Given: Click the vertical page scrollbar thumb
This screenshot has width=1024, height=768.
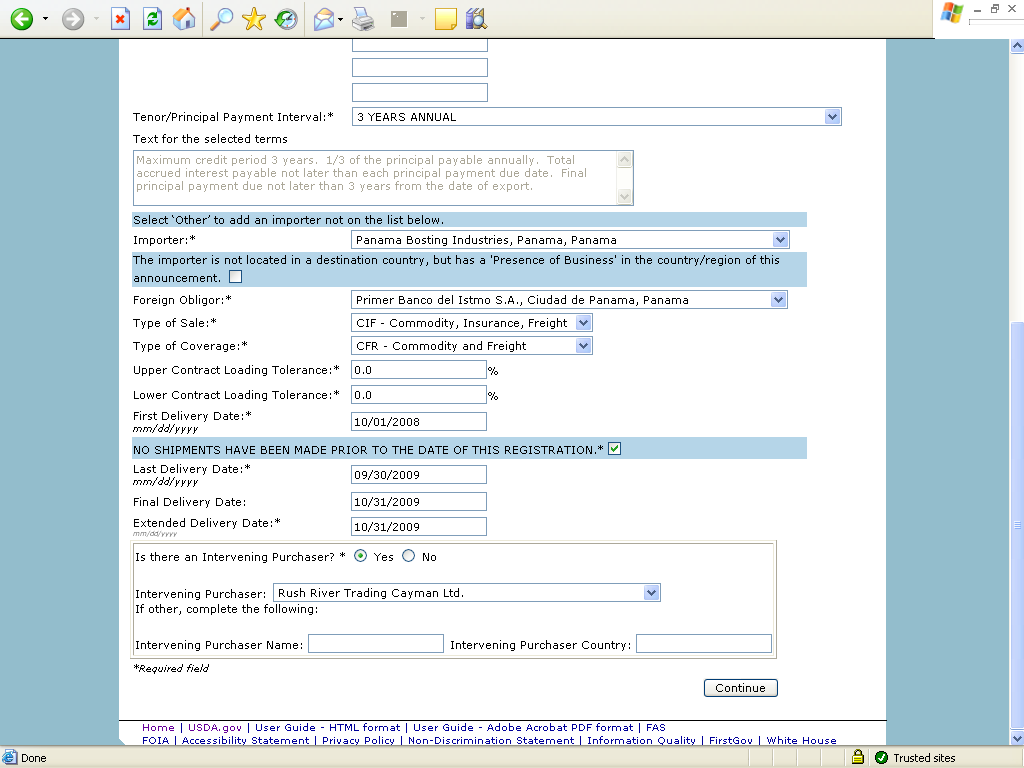Looking at the screenshot, I should [1017, 525].
